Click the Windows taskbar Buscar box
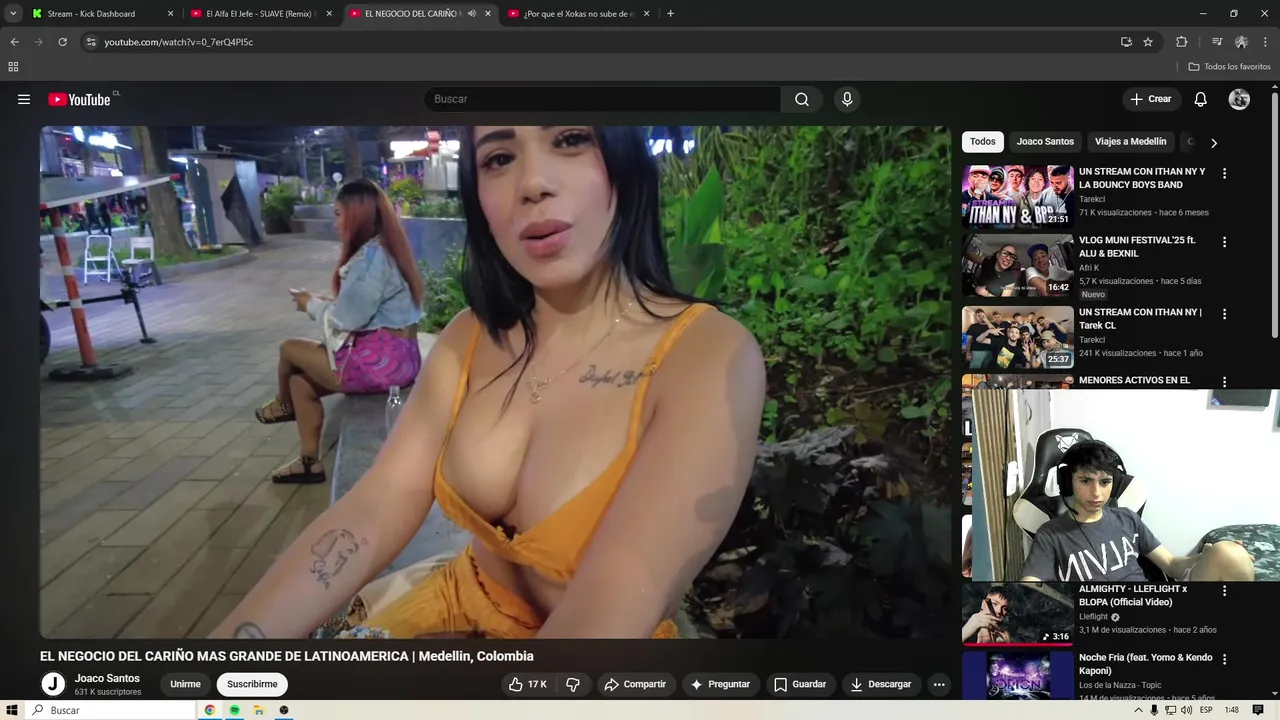 point(110,710)
